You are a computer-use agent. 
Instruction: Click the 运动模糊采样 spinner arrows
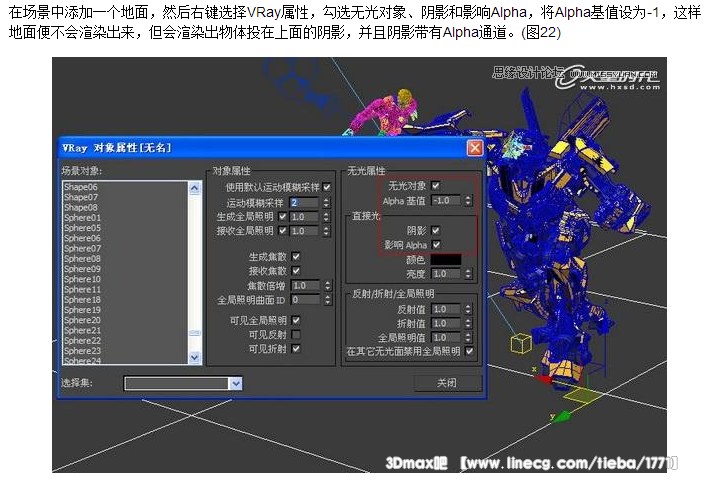[x=326, y=202]
